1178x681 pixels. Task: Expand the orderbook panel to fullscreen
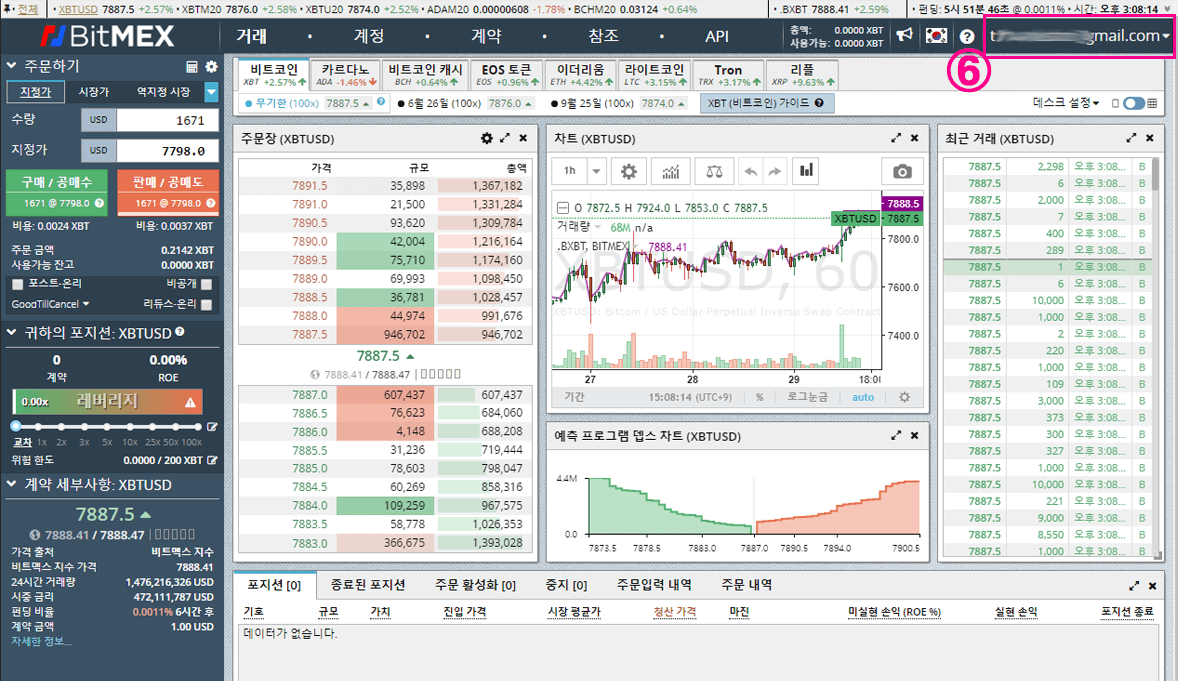pos(505,138)
